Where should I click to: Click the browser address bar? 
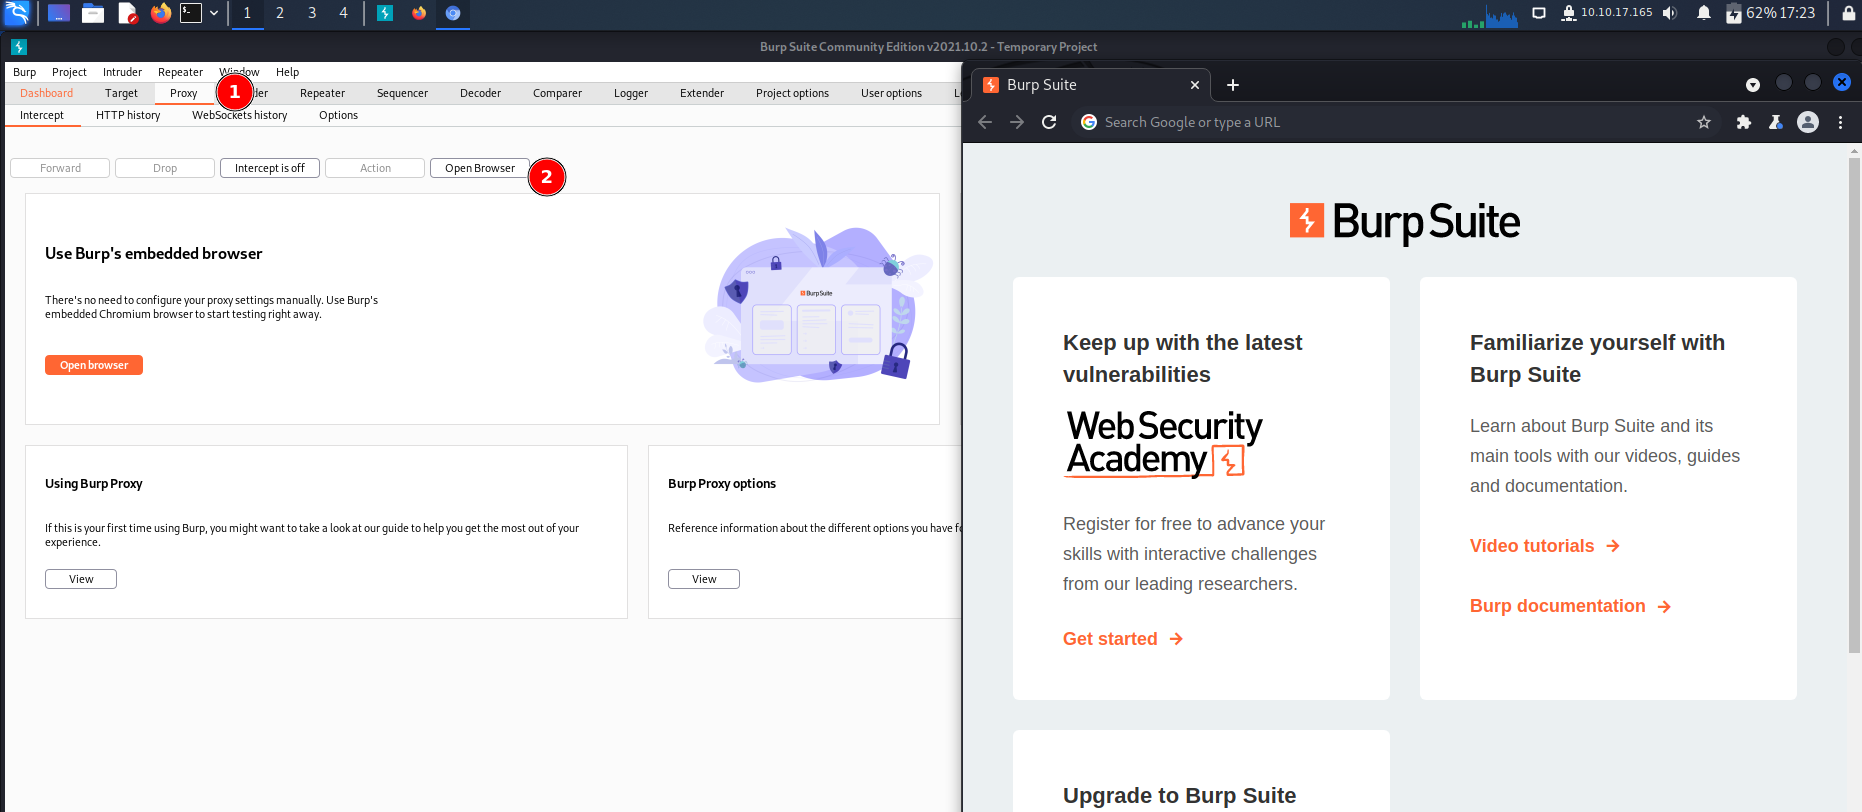1395,122
